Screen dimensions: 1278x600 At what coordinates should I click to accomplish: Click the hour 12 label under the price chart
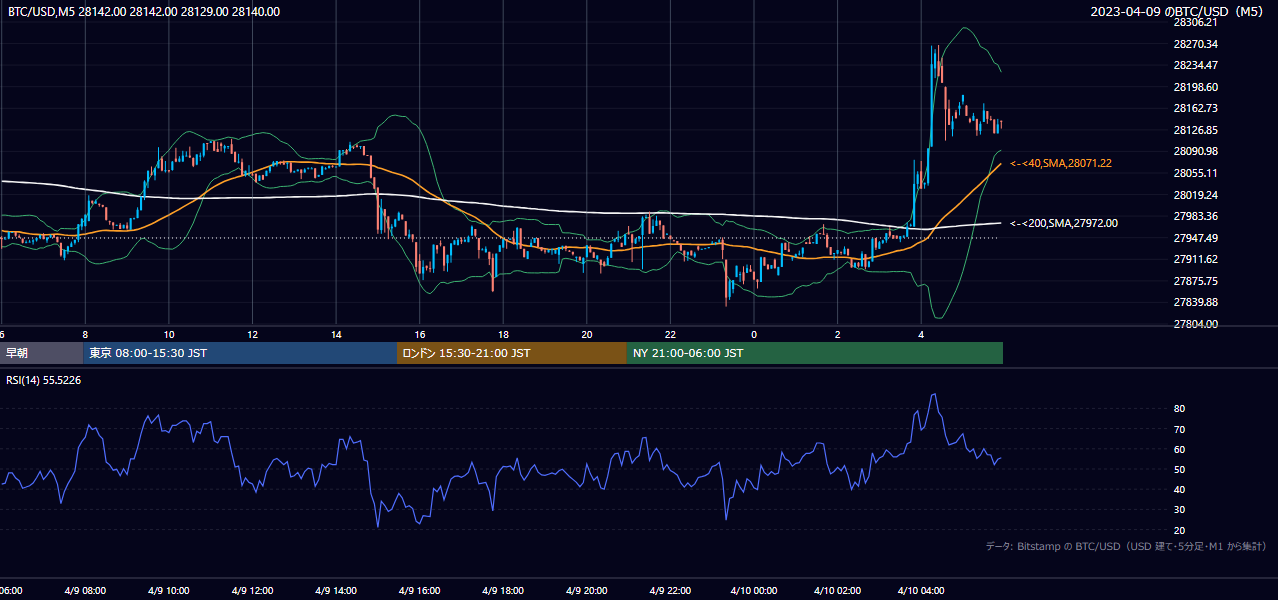pos(253,335)
